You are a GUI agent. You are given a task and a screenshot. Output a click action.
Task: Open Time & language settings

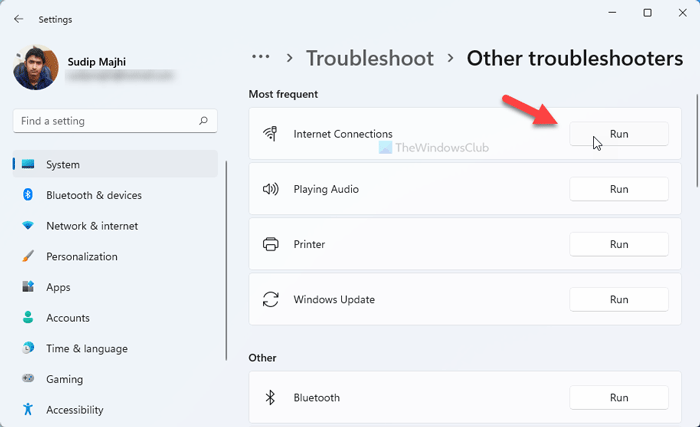pos(86,349)
